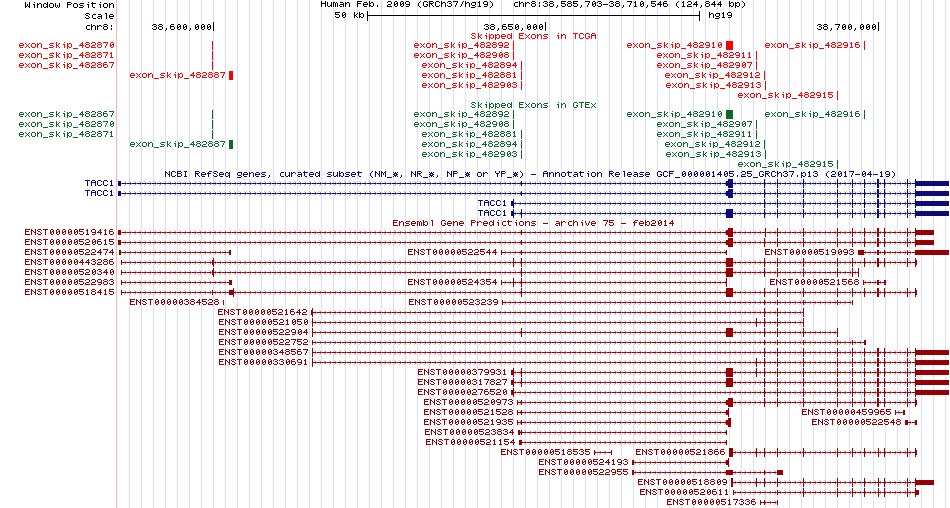
Task: Select the ENST00000348567 transcript label
Action: pyautogui.click(x=264, y=352)
